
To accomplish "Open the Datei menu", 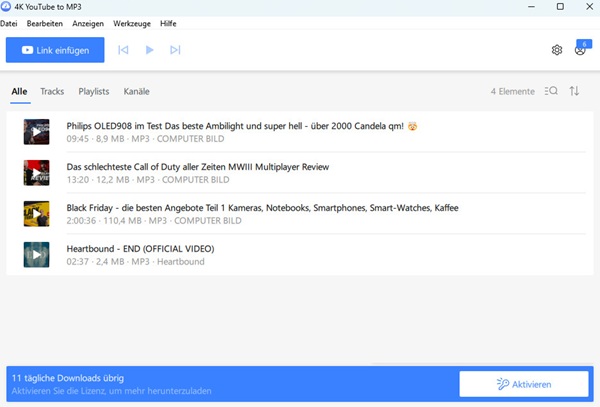I will (9, 23).
